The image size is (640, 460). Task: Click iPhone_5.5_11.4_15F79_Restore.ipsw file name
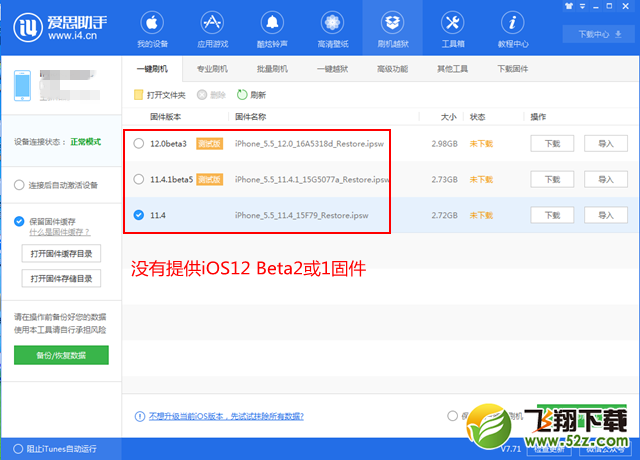point(302,215)
